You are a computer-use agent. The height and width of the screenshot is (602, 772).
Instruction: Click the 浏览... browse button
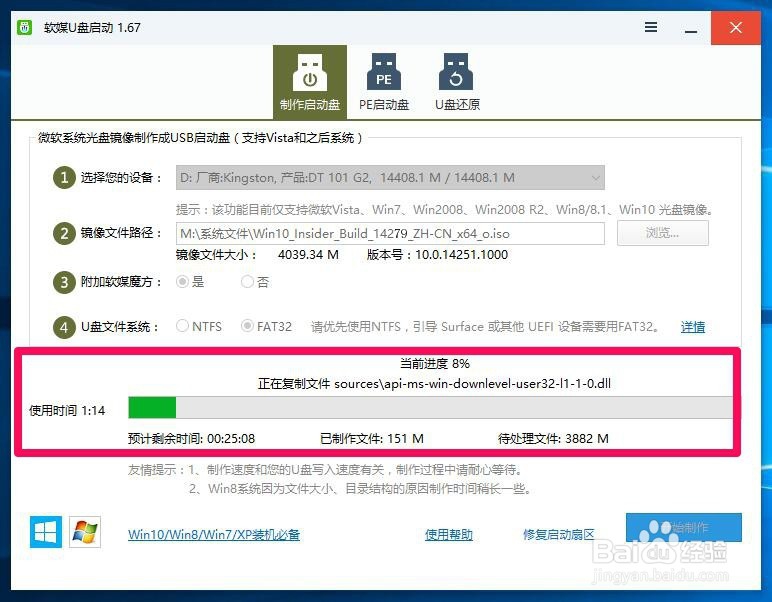pyautogui.click(x=663, y=233)
